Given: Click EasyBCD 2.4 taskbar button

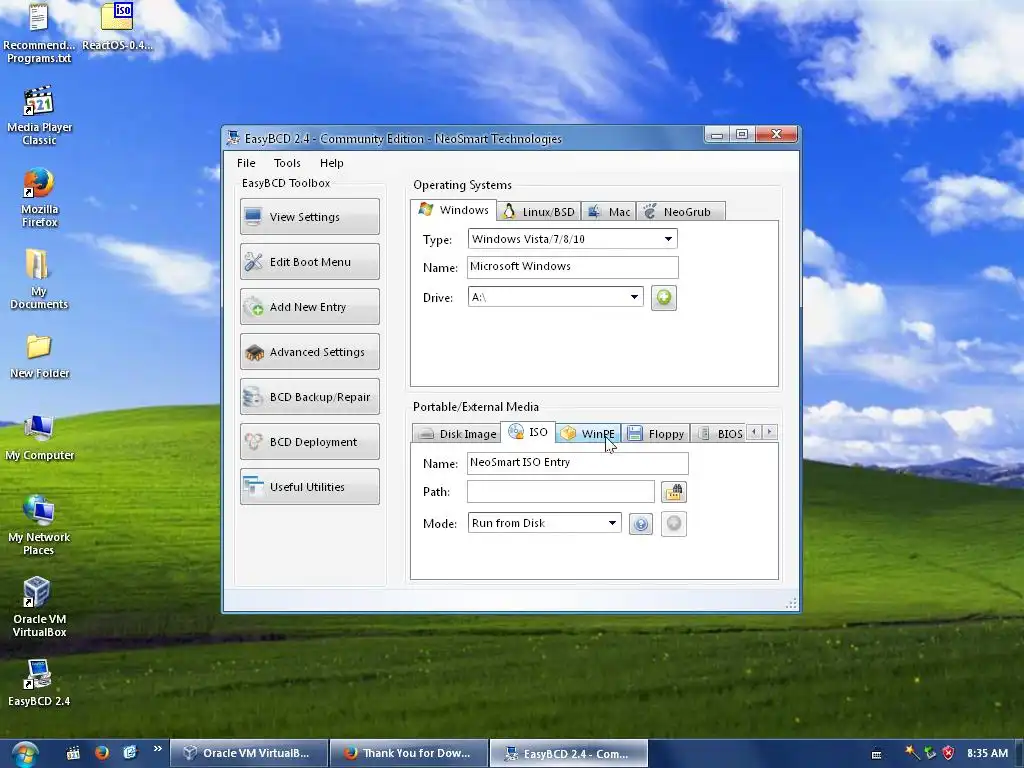Looking at the screenshot, I should (568, 754).
